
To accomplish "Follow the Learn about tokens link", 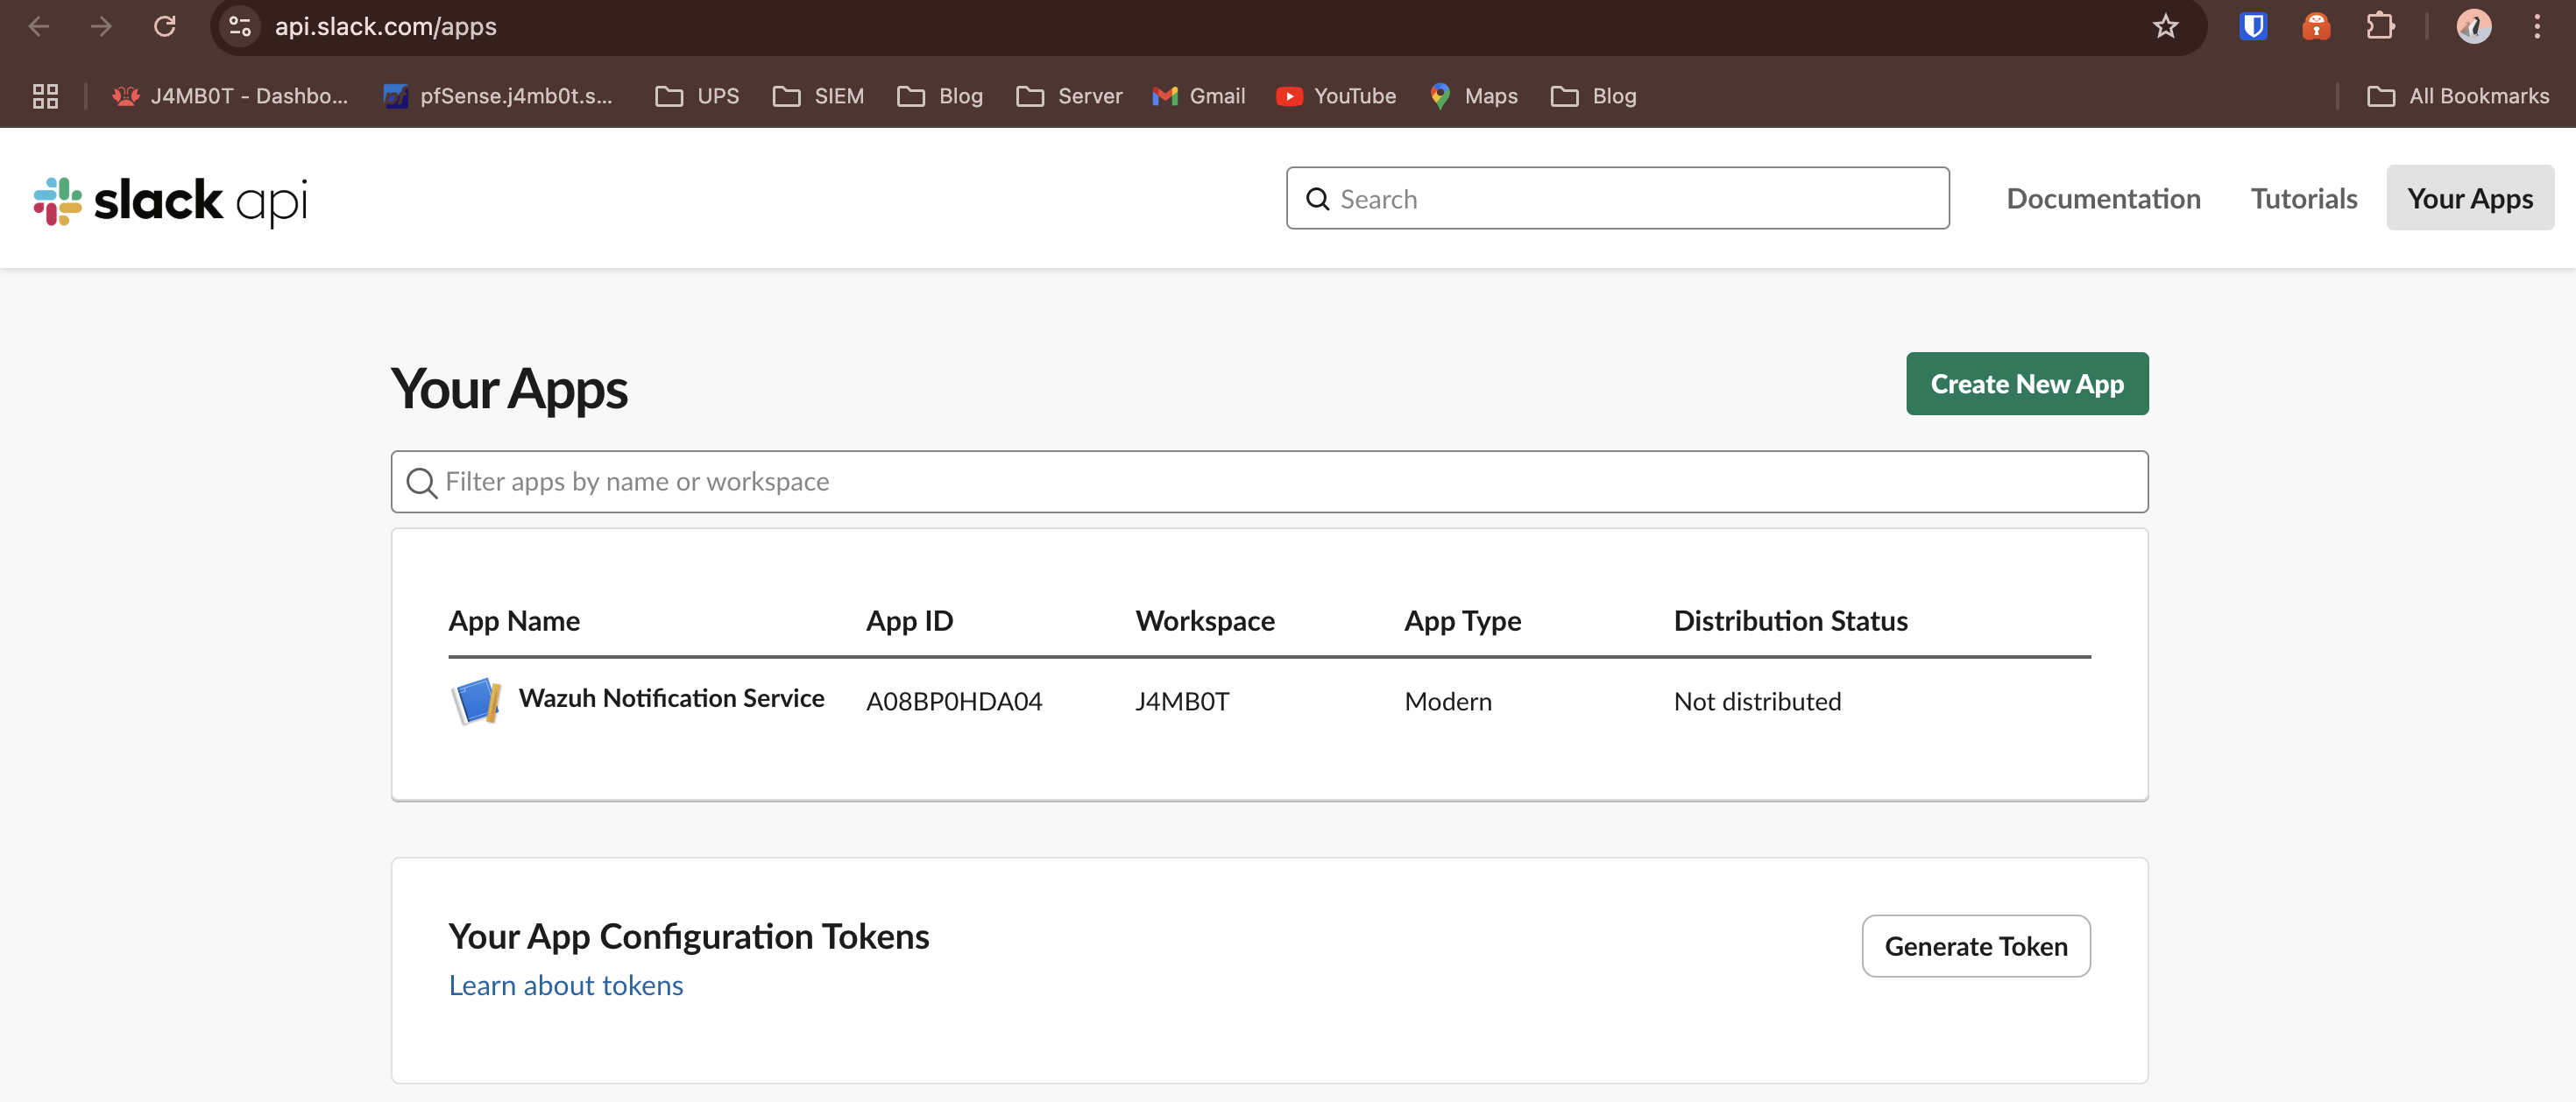I will click(565, 986).
